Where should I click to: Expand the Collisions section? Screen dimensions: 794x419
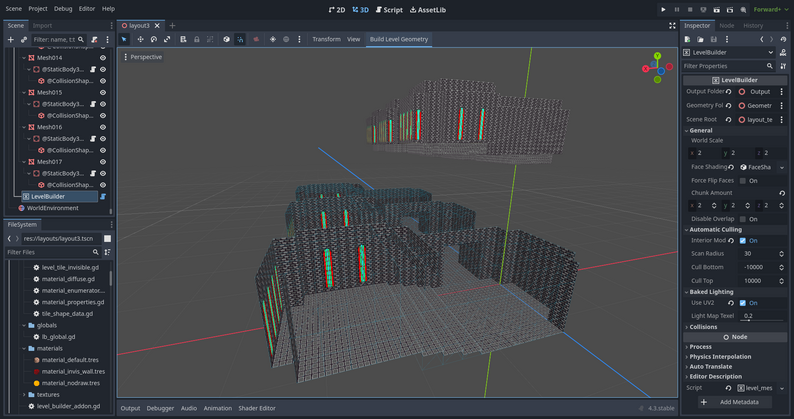point(735,327)
